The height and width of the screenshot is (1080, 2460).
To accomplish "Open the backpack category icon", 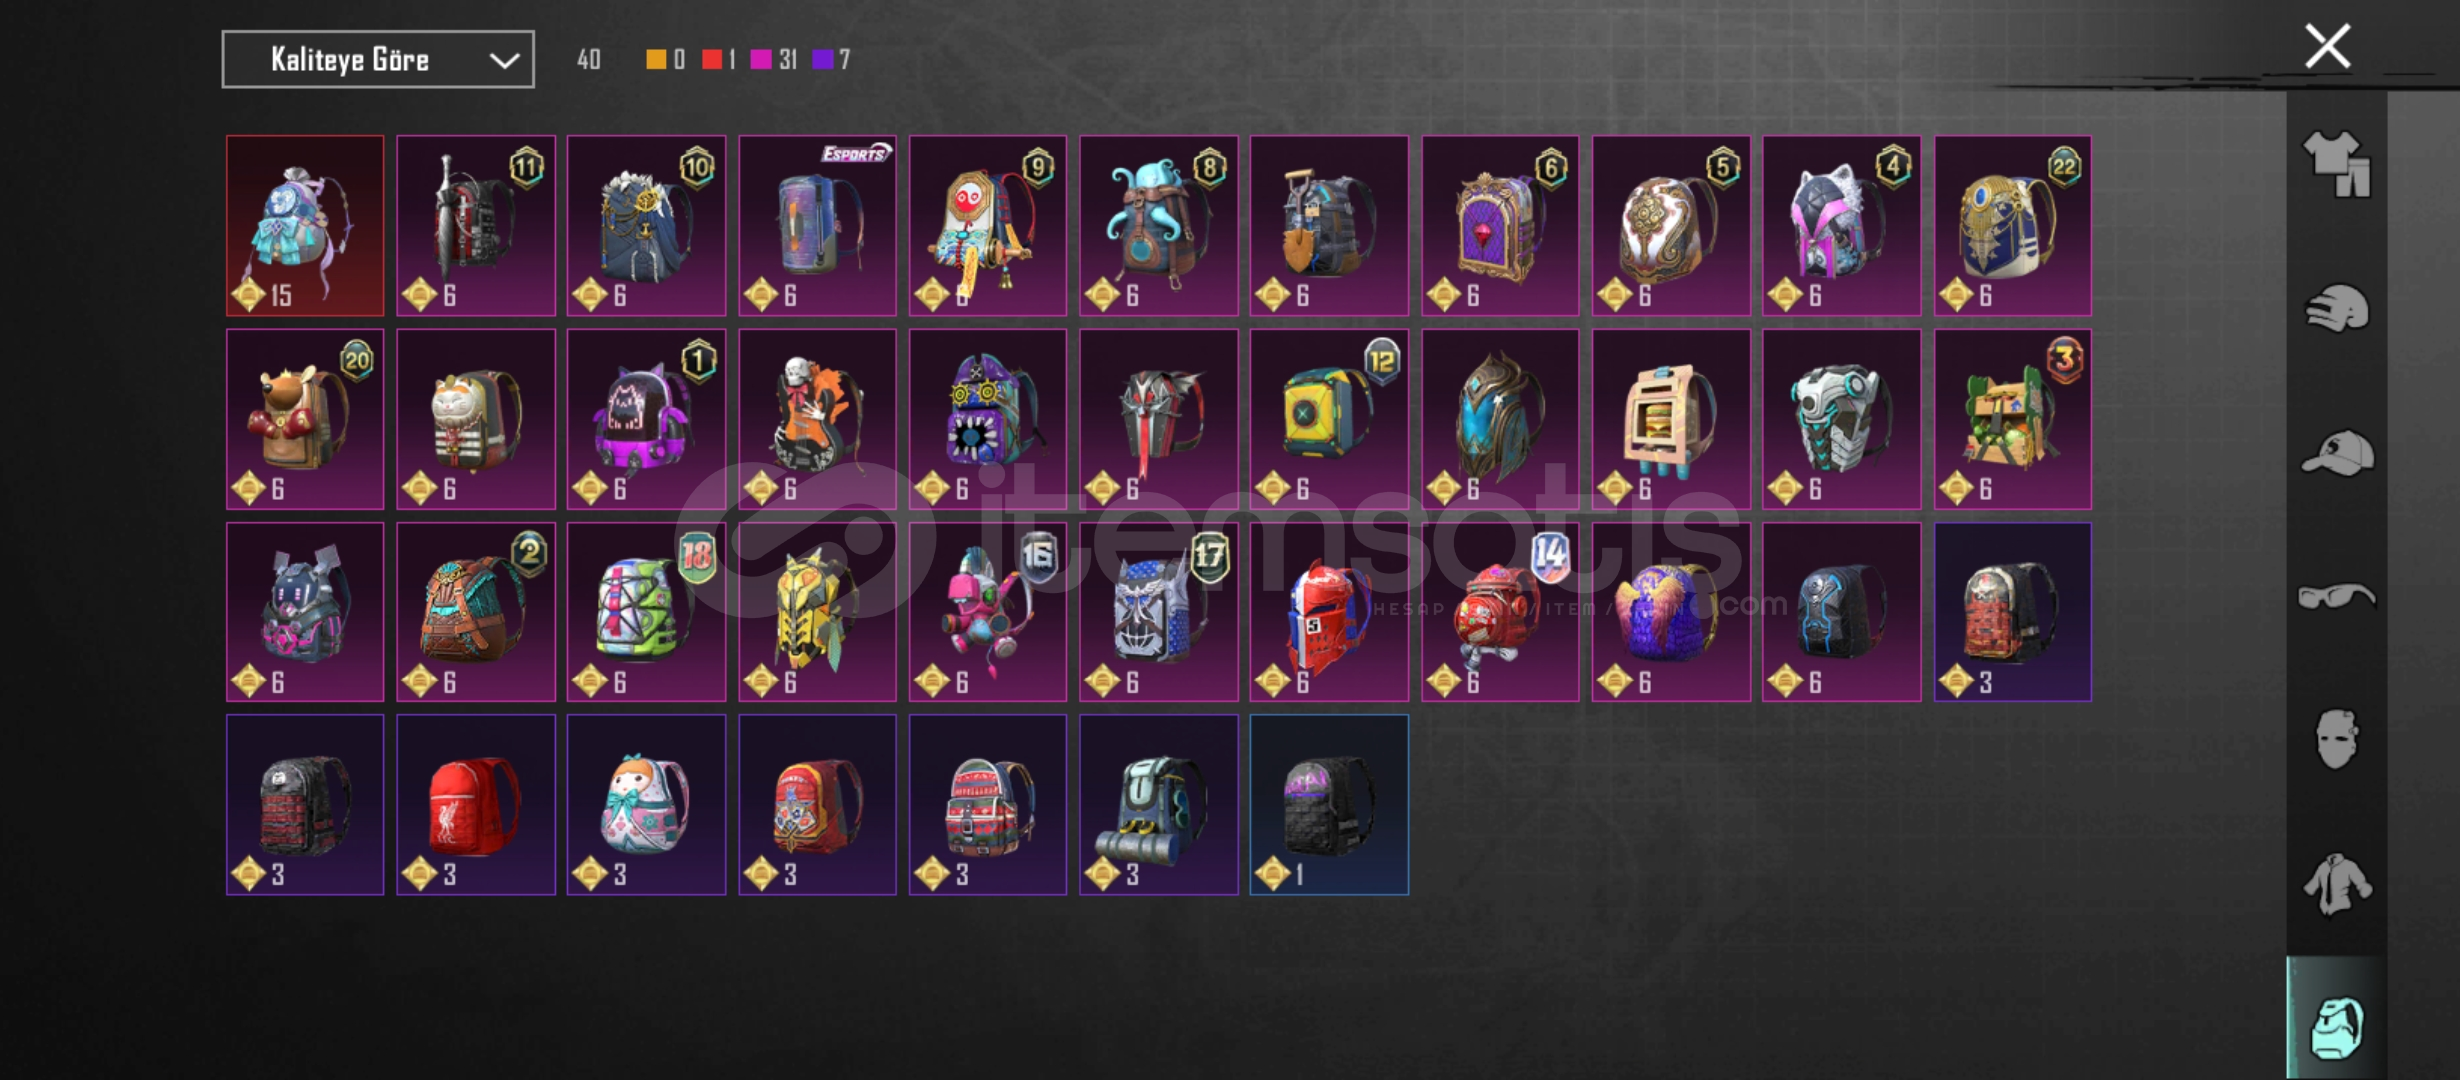I will (x=2337, y=1027).
